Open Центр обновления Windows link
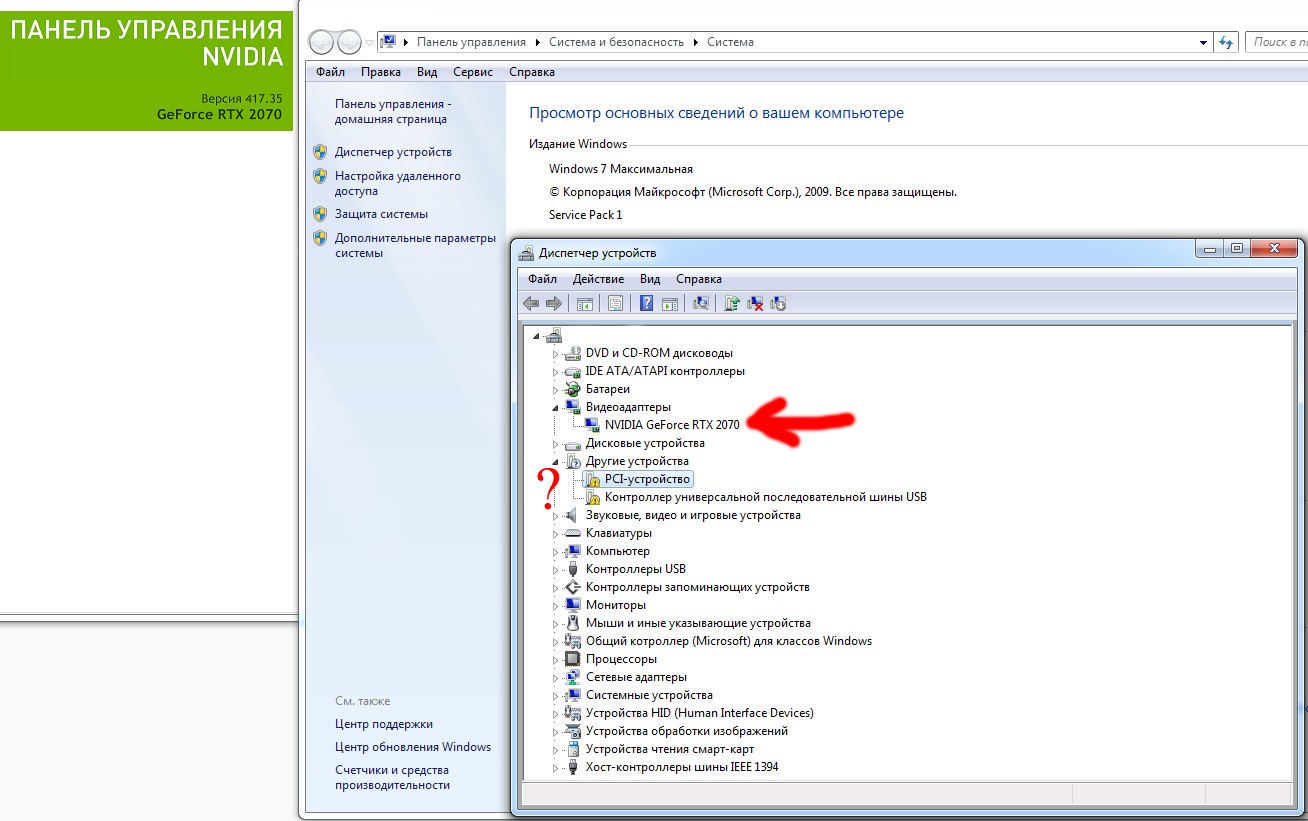This screenshot has width=1308, height=821. (413, 747)
